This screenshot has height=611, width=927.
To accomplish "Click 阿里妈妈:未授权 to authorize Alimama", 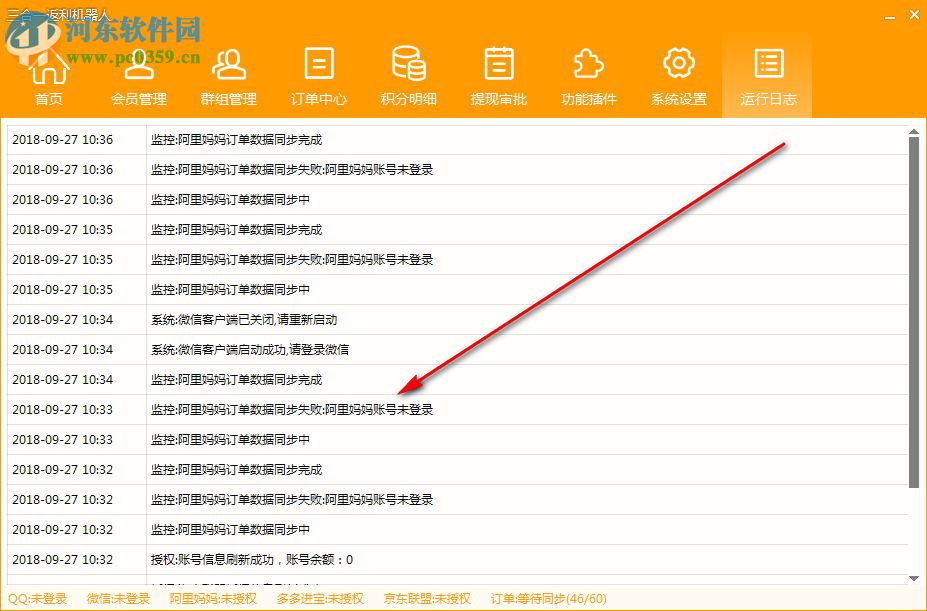I will 213,600.
